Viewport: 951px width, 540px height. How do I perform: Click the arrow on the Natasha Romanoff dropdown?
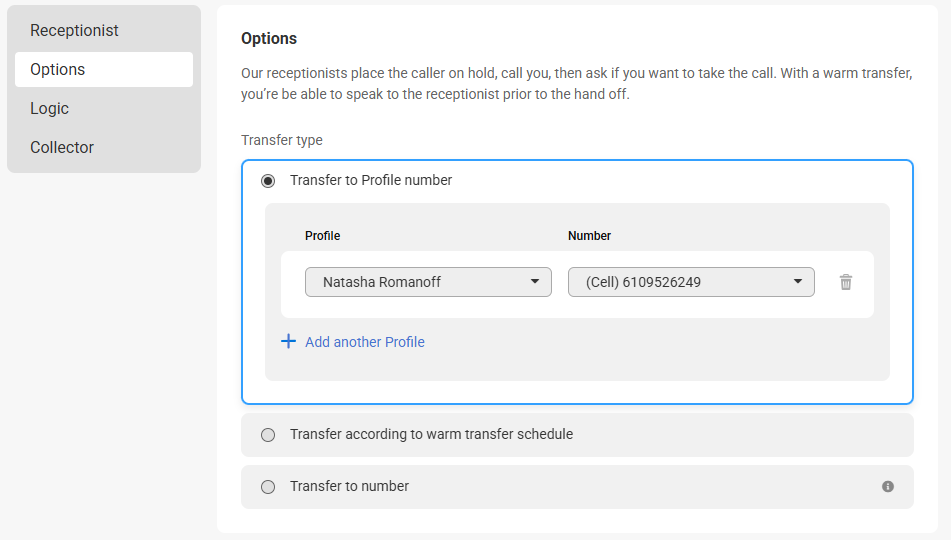click(534, 282)
